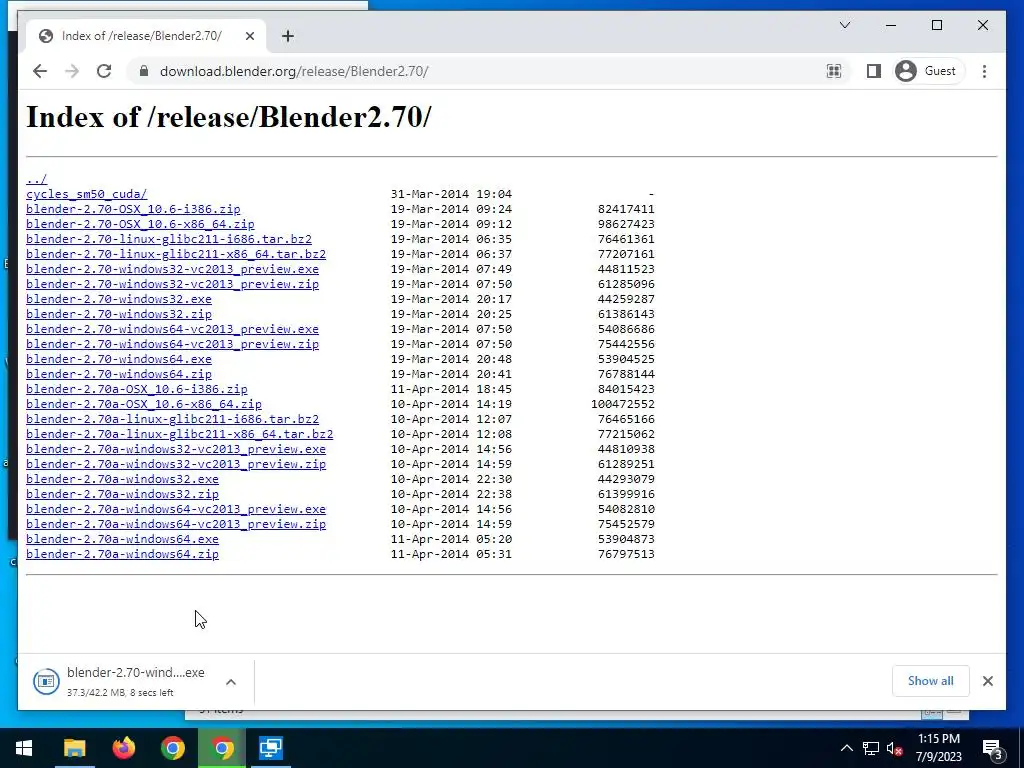Download blender-2.70-windows64.zip

(x=119, y=374)
